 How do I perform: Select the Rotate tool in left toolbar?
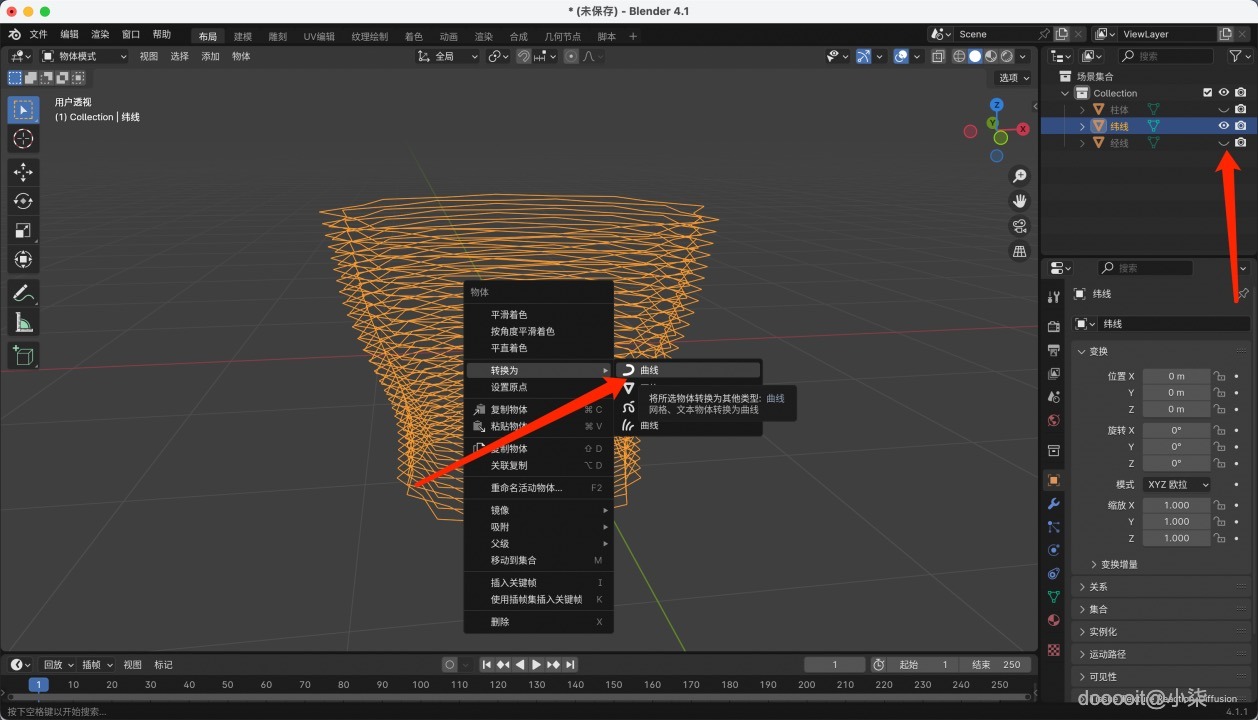(24, 201)
